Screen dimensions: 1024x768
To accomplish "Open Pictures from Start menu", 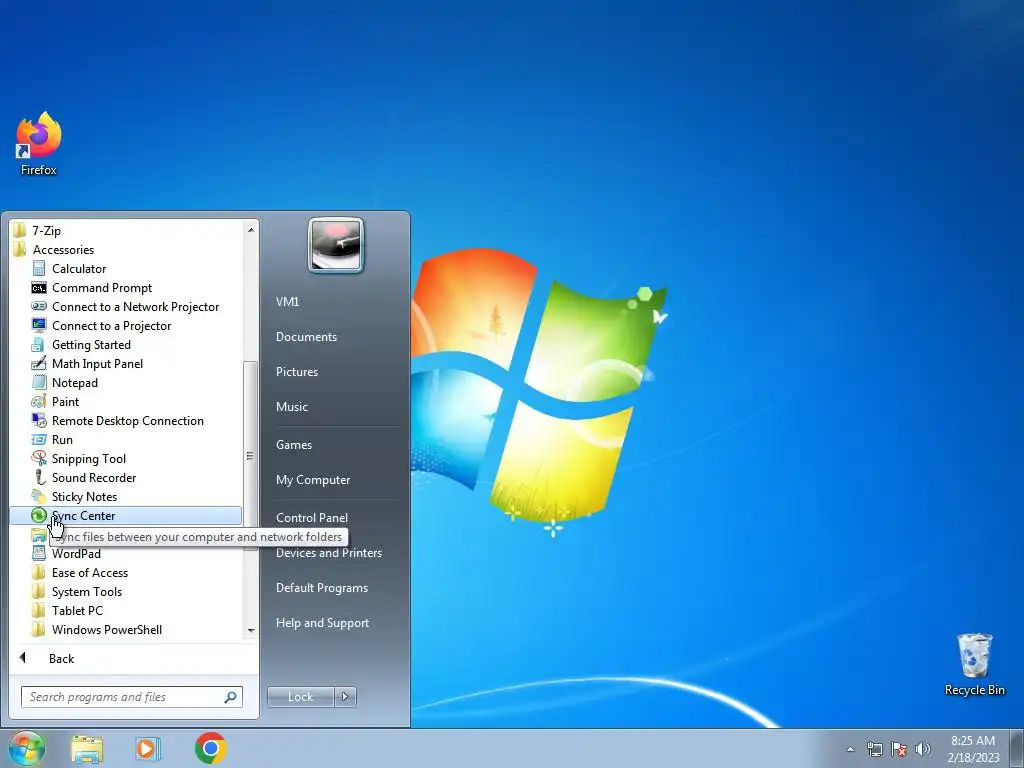I will pyautogui.click(x=296, y=372).
